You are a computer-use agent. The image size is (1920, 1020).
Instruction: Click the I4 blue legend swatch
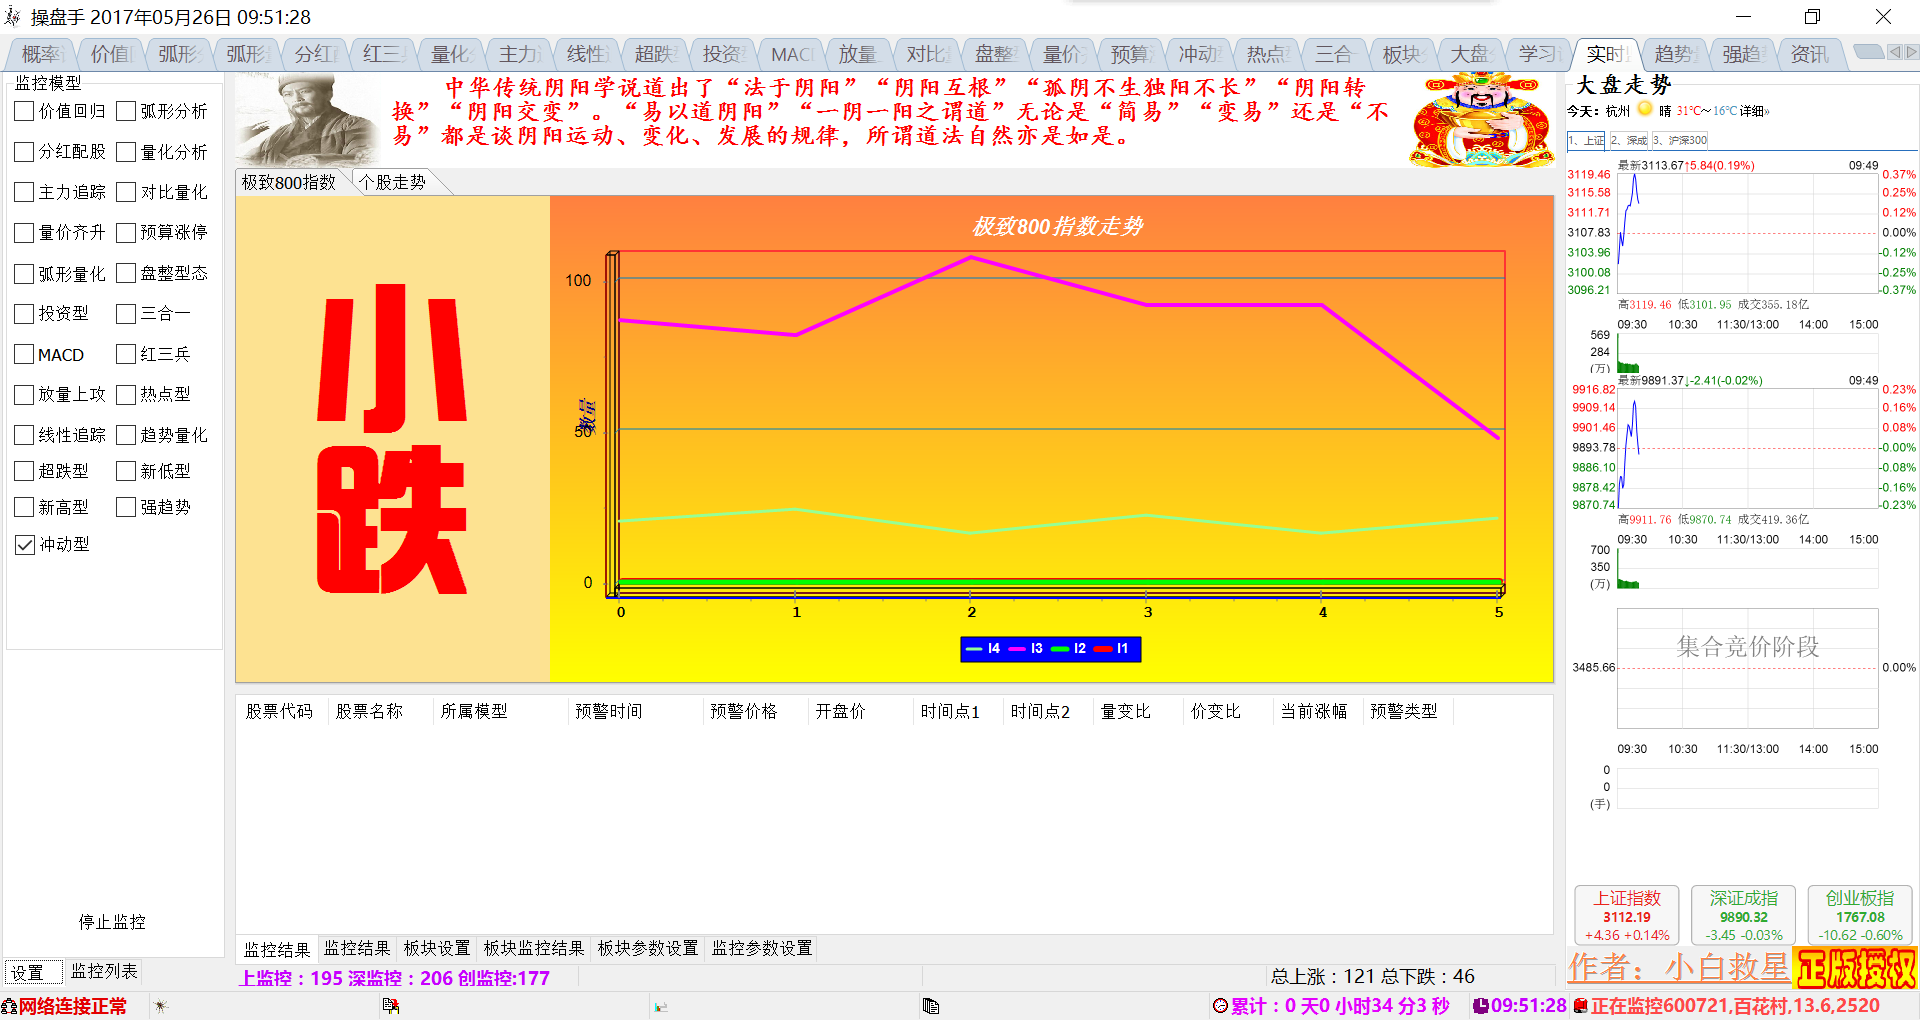click(x=974, y=649)
